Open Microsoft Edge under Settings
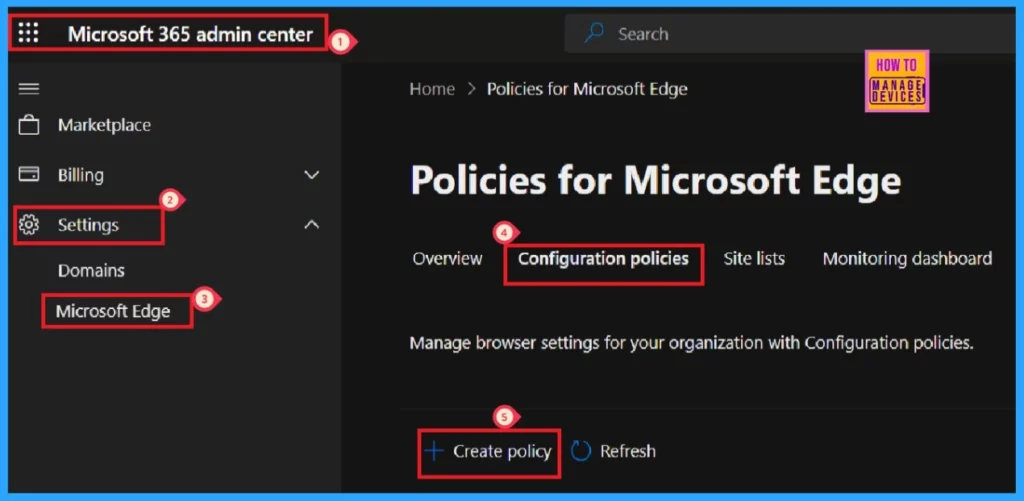The height and width of the screenshot is (501, 1024). coord(113,311)
